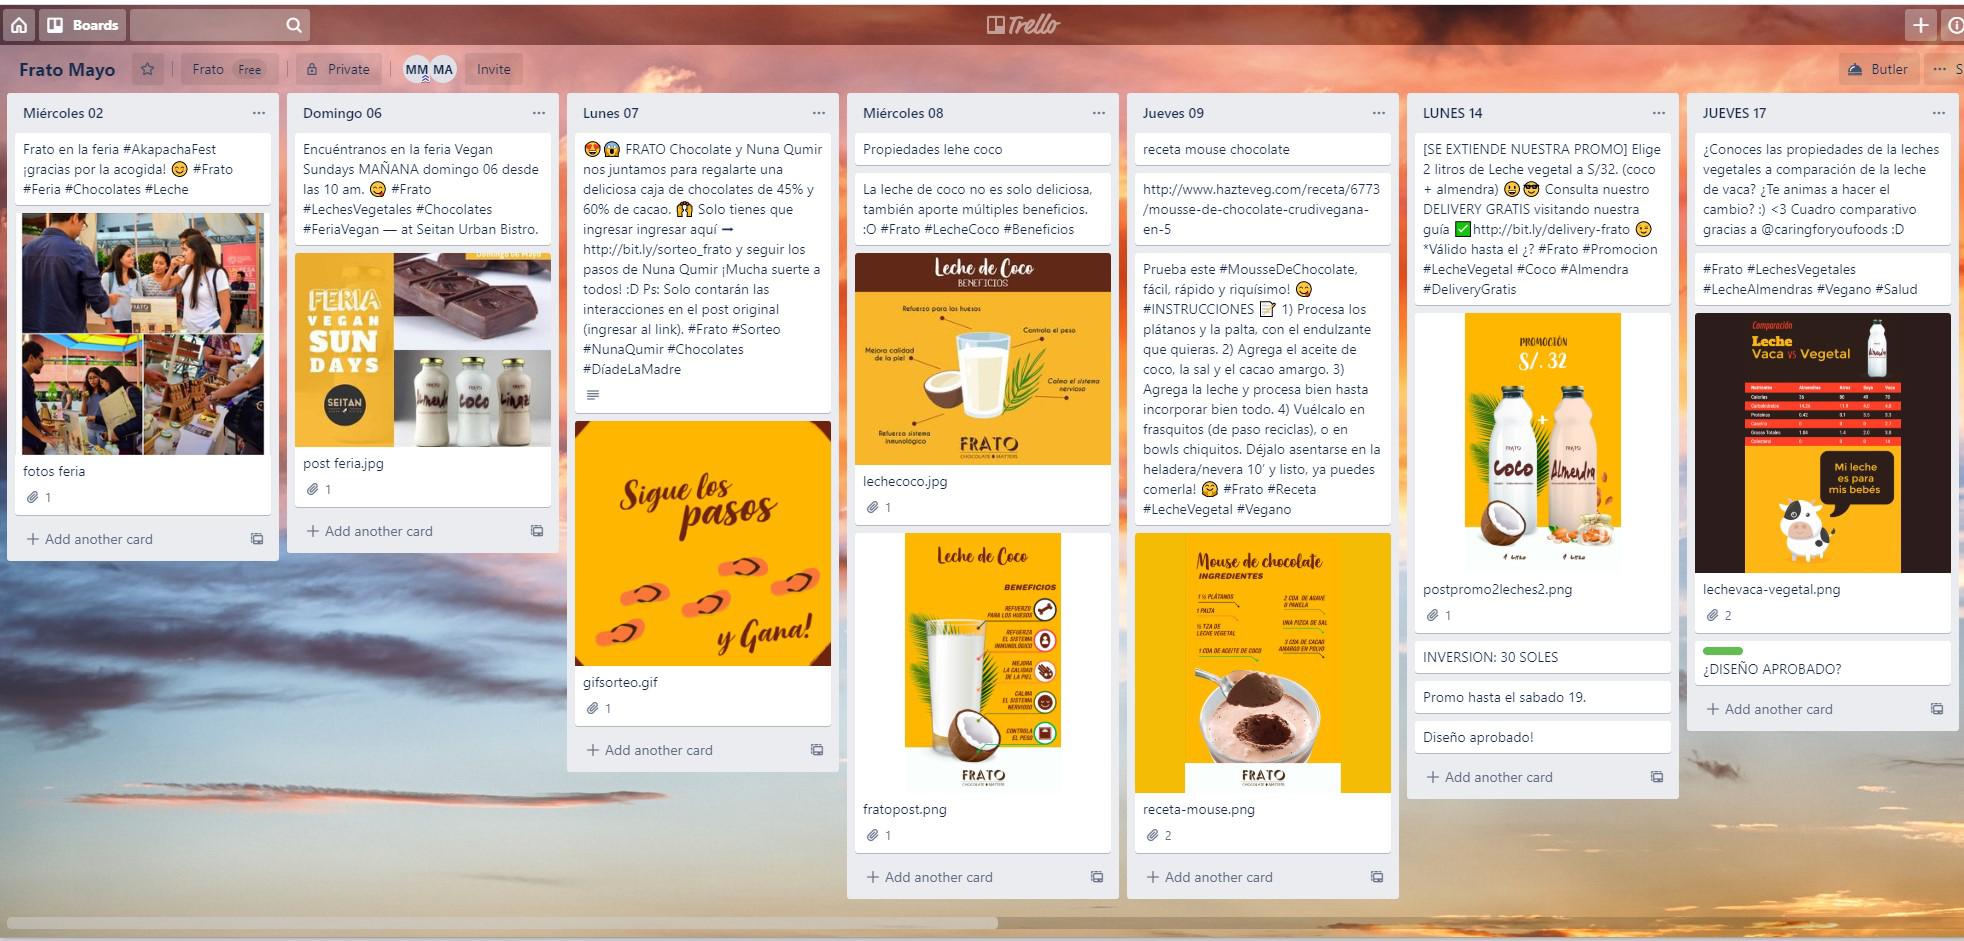Image resolution: width=1964 pixels, height=941 pixels.
Task: Open the Frato Free workspace button
Action: pos(227,69)
